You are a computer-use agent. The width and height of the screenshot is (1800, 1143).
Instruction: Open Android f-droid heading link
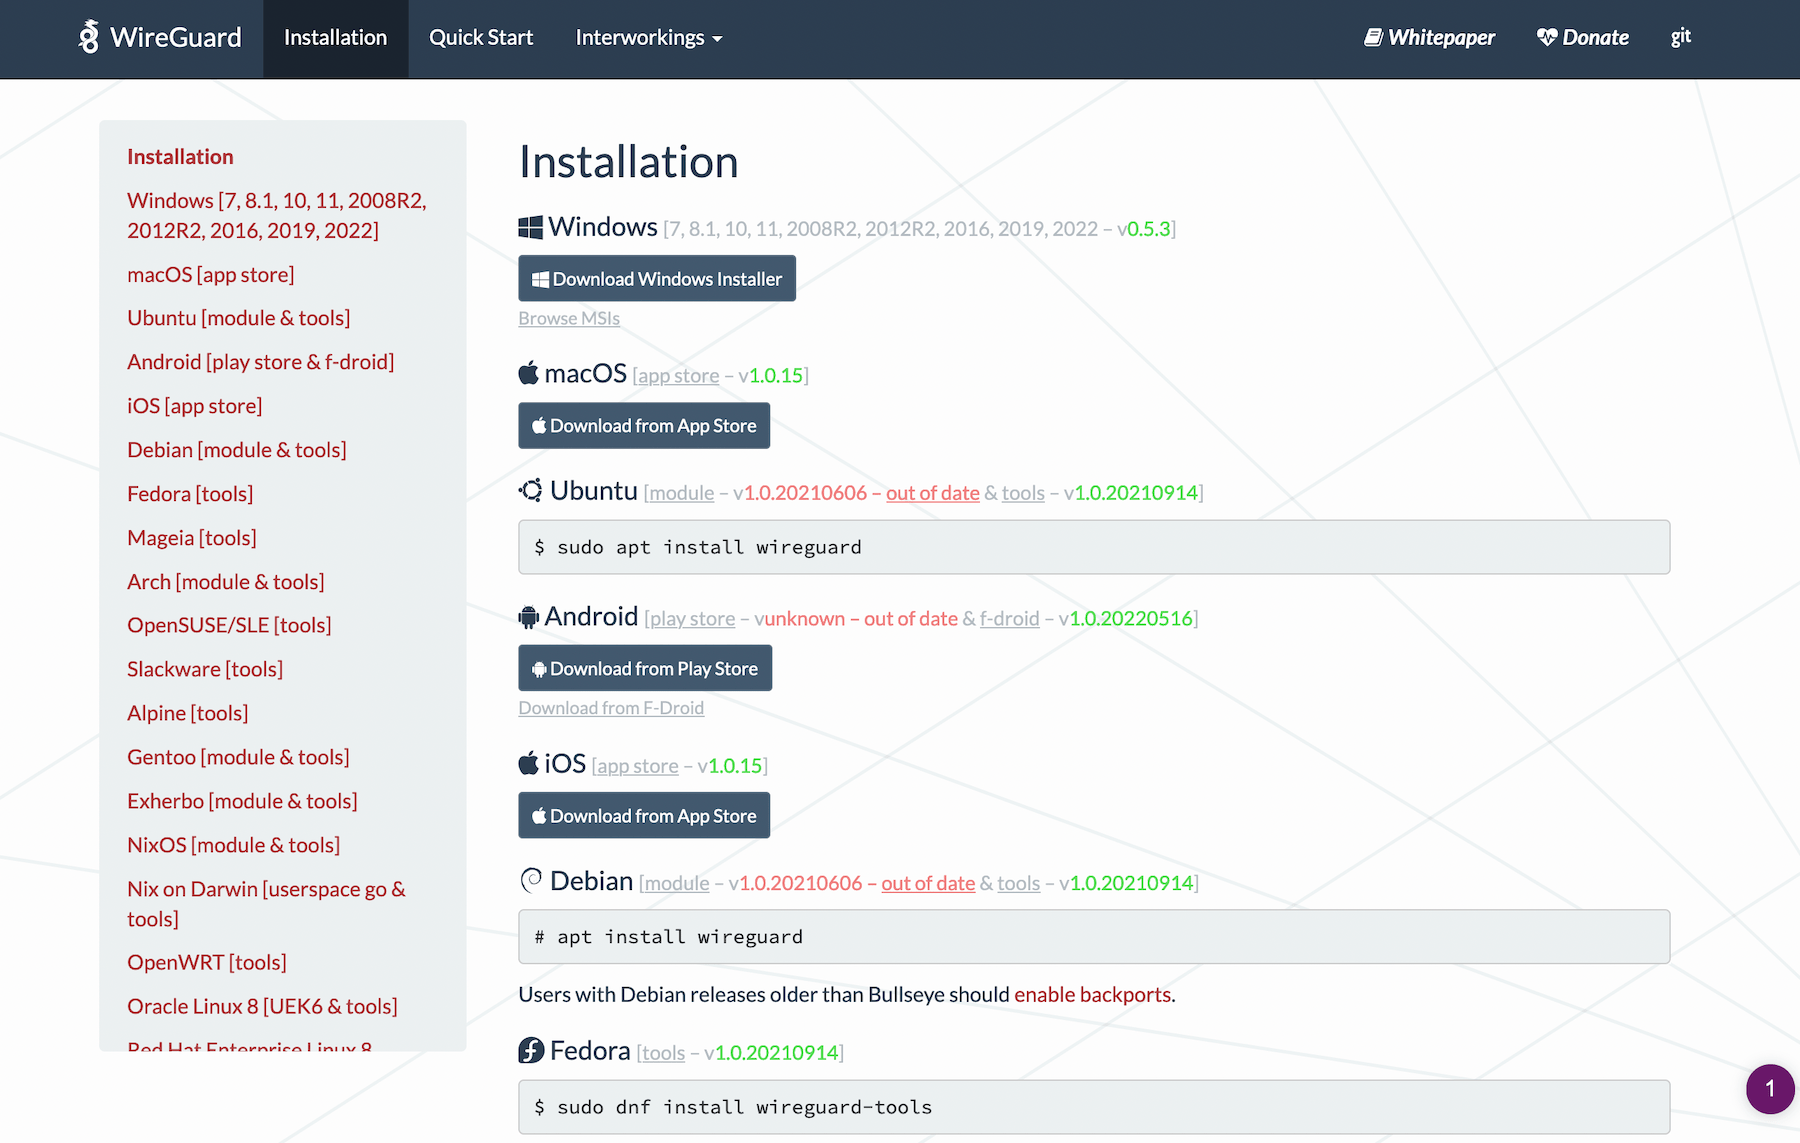pos(1010,619)
